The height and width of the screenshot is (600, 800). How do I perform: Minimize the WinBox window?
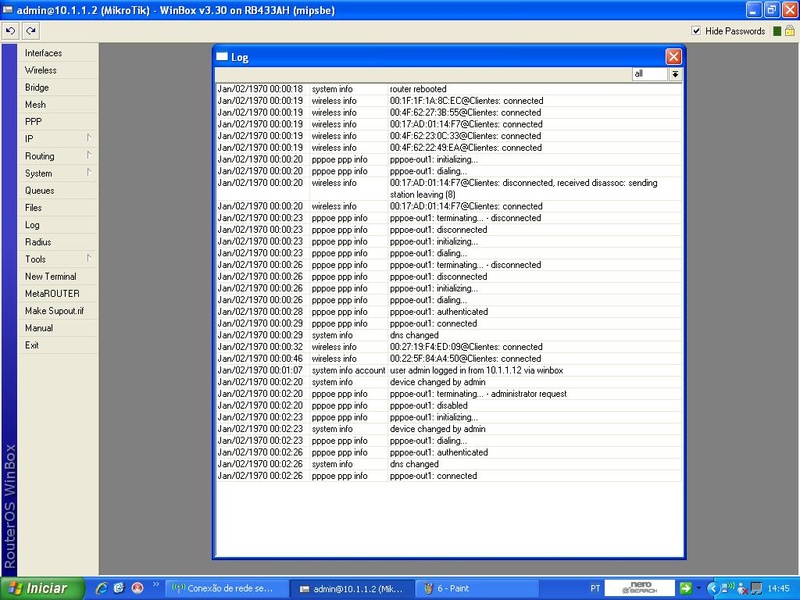(754, 10)
